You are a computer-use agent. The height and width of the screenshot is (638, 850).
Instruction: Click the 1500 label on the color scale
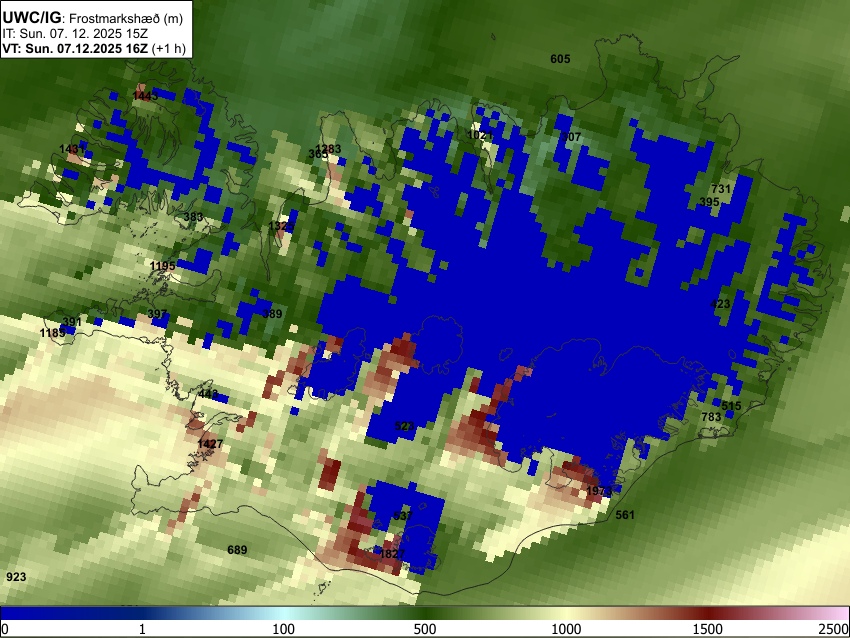(x=708, y=629)
